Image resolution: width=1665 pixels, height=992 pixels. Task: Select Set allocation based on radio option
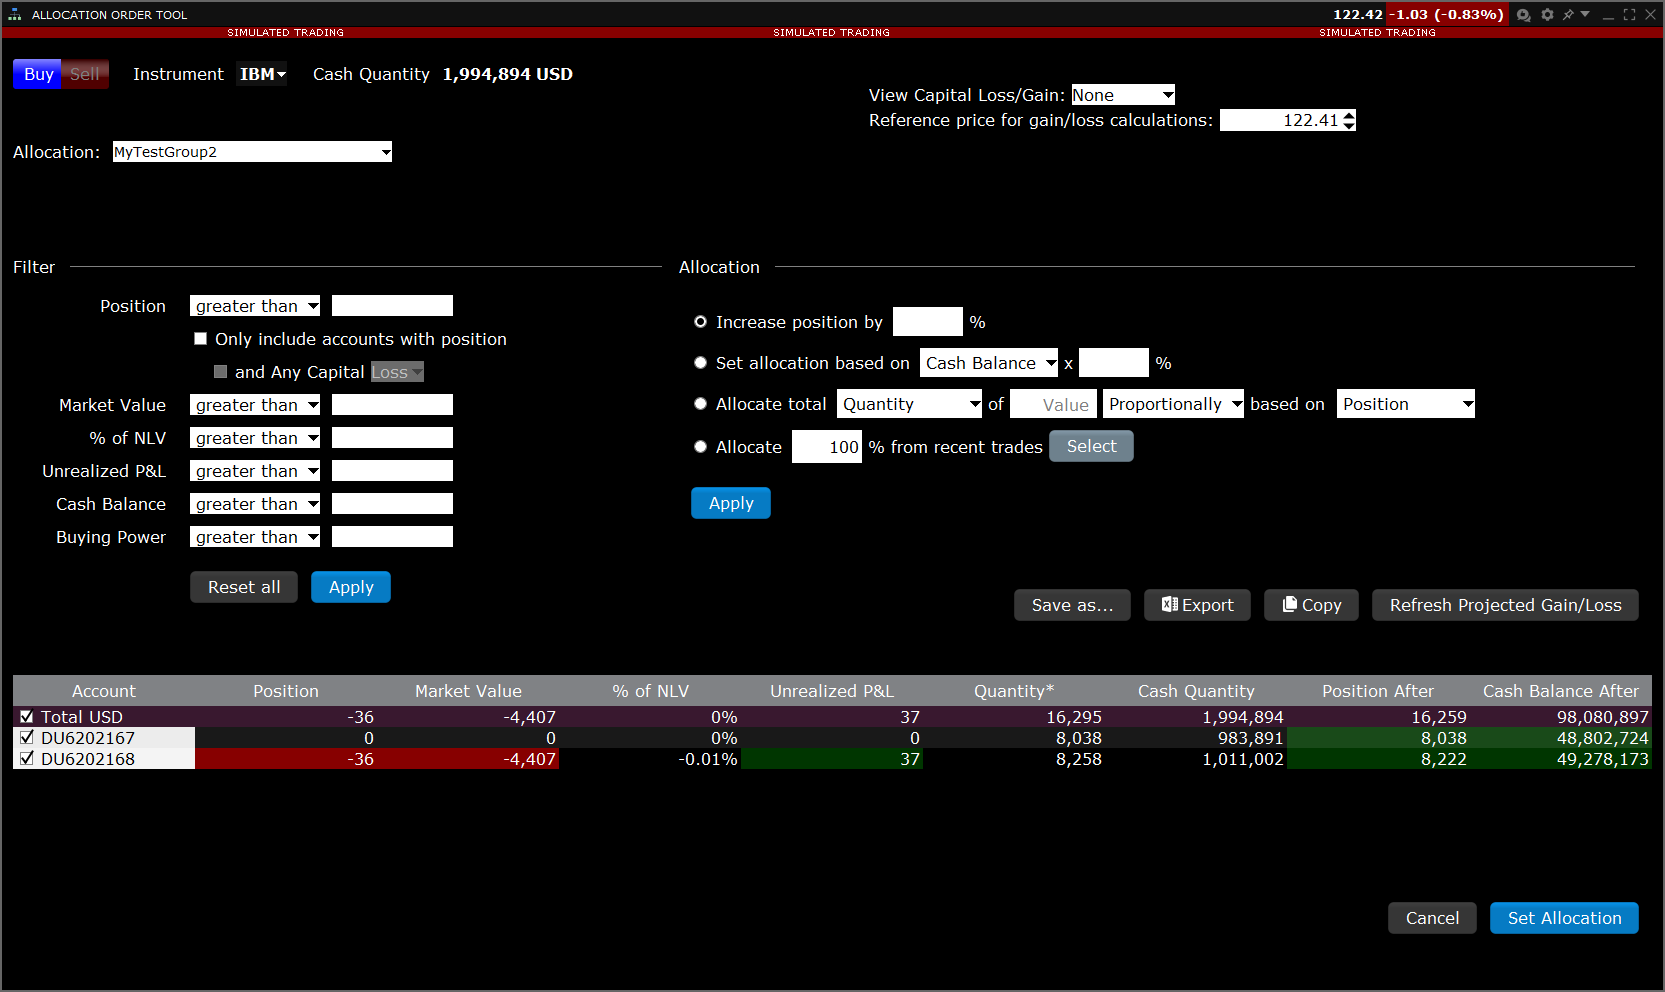pyautogui.click(x=700, y=363)
